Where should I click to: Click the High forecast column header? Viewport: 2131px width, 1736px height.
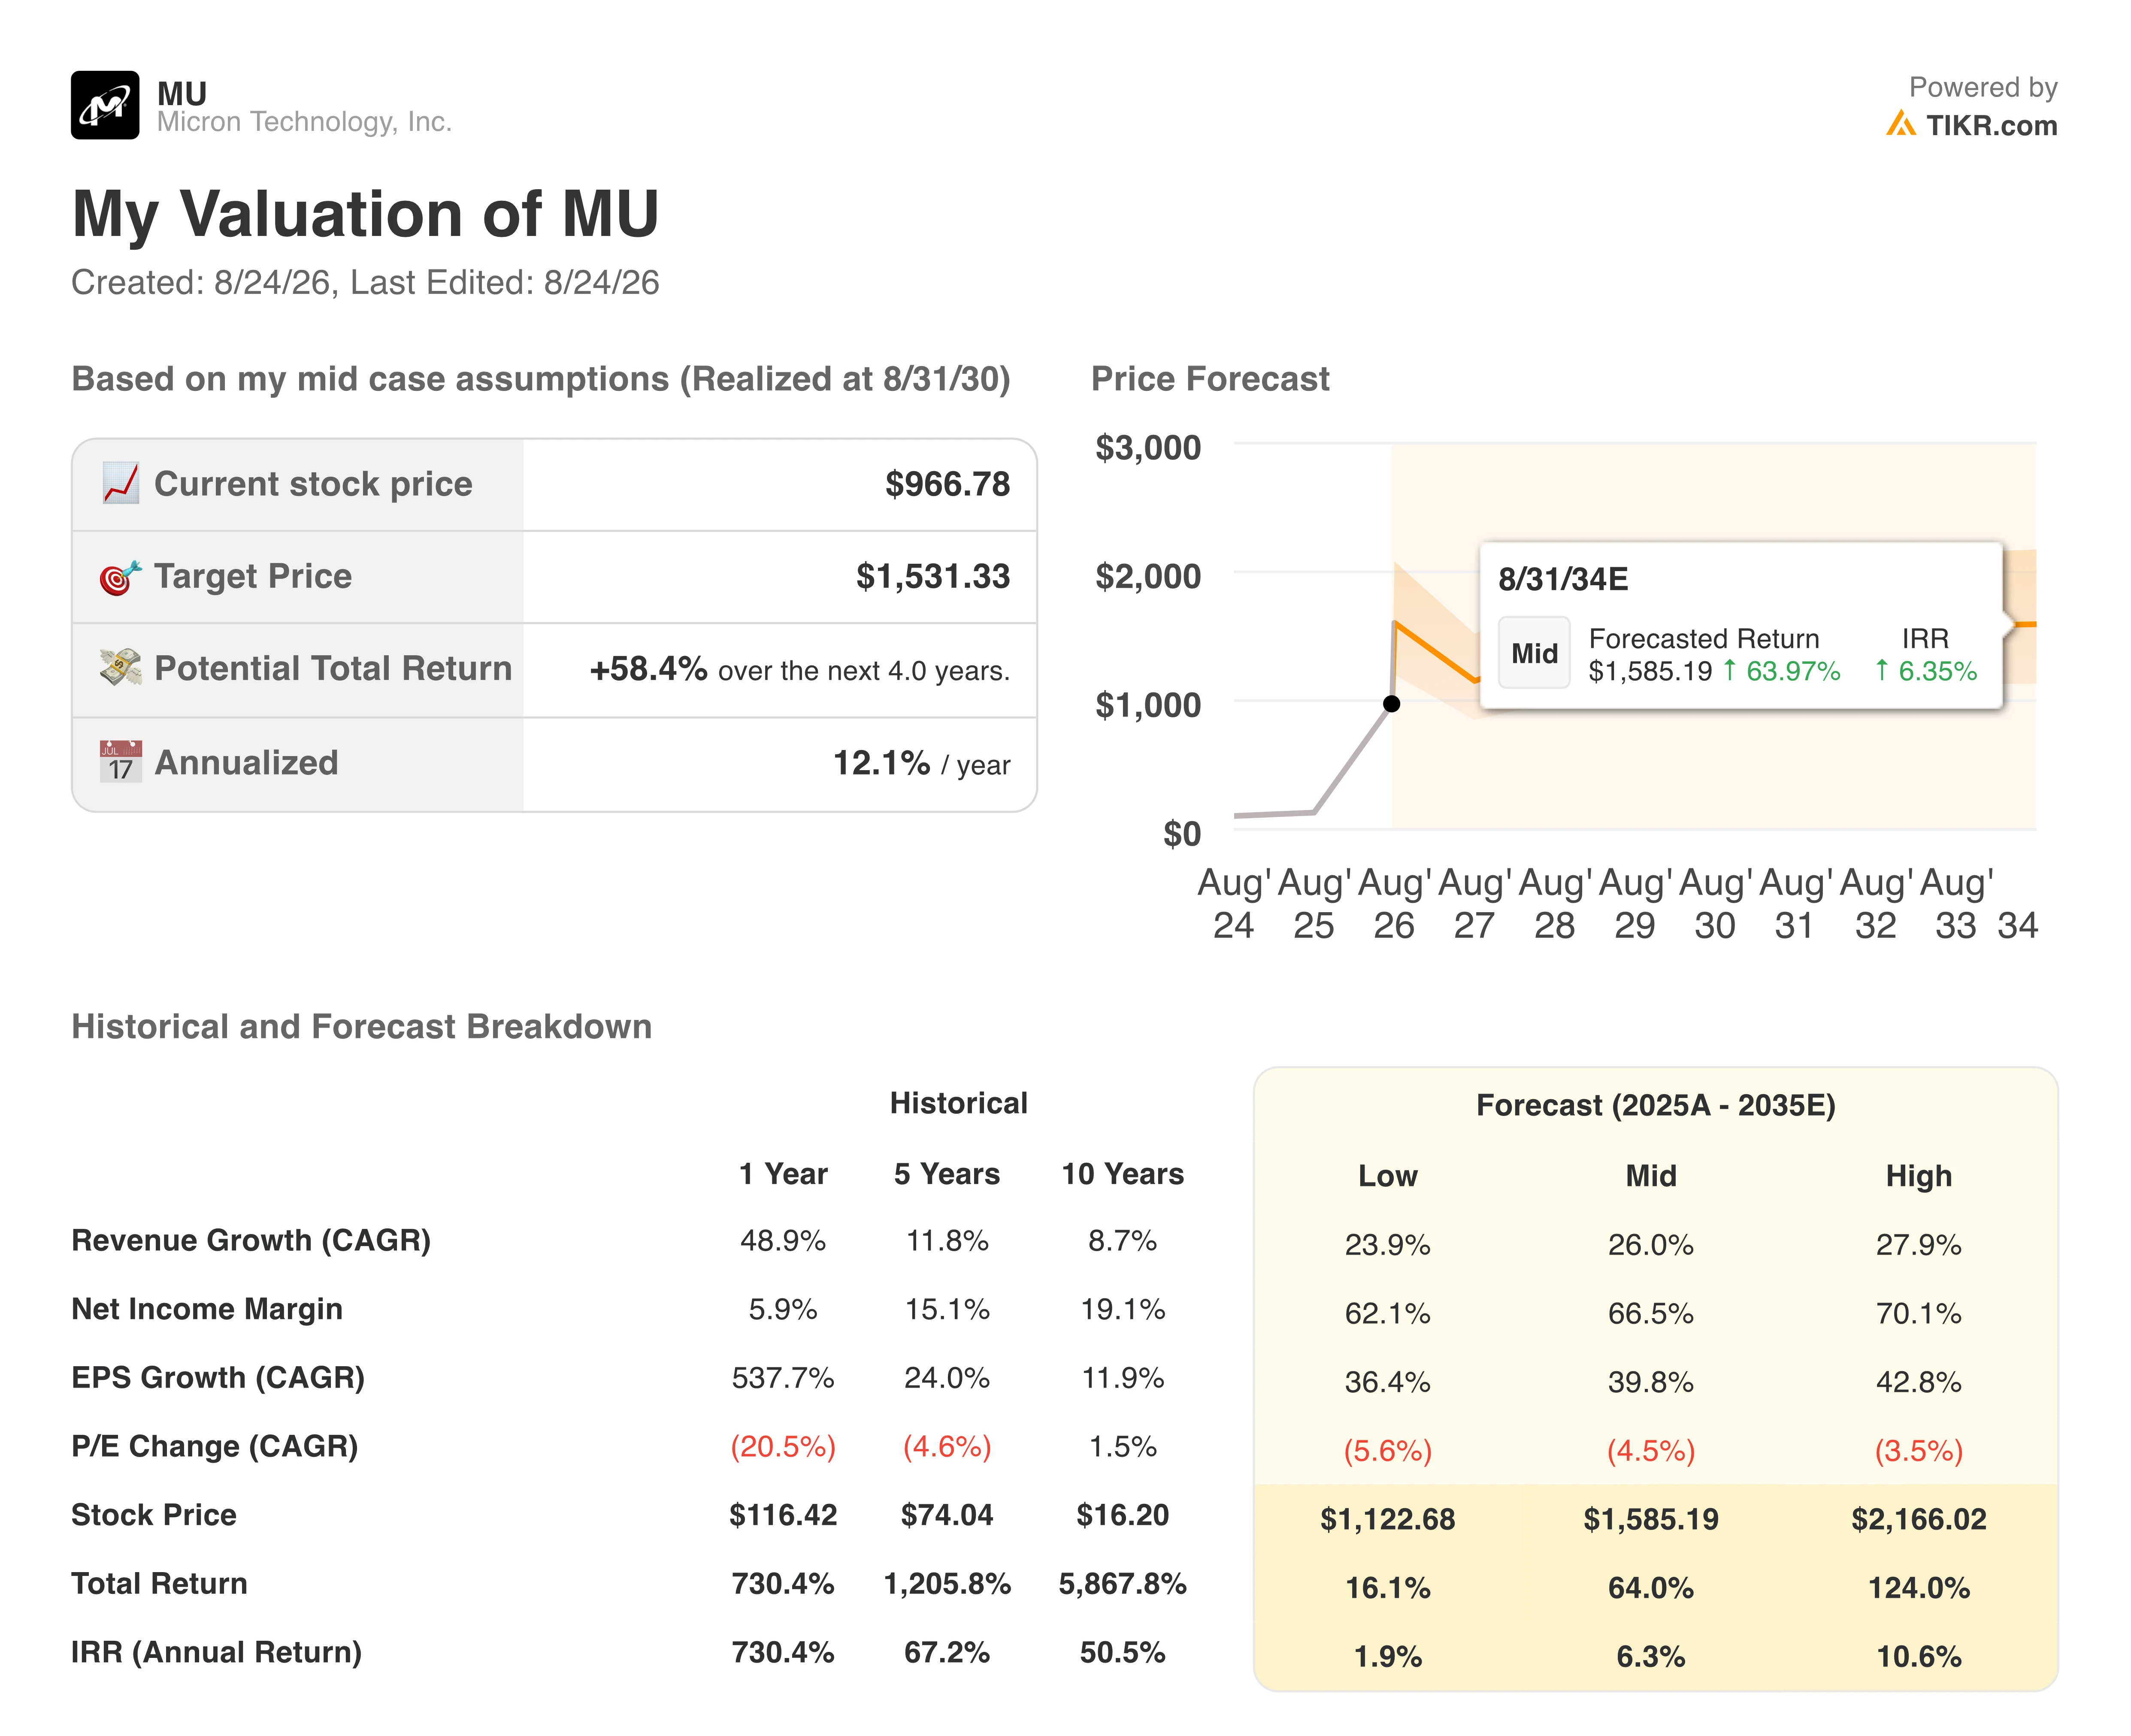(x=1918, y=1176)
